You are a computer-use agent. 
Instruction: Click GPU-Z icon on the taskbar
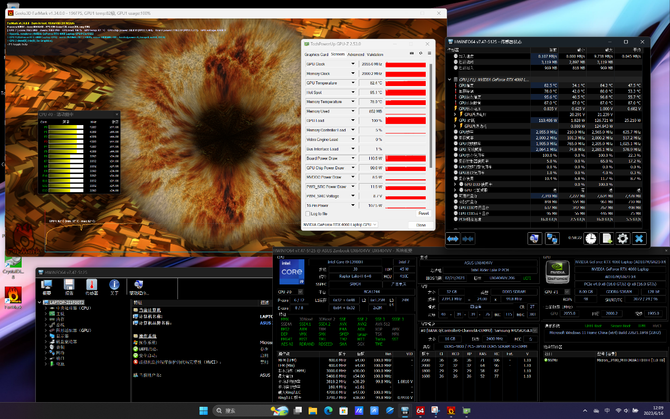466,410
